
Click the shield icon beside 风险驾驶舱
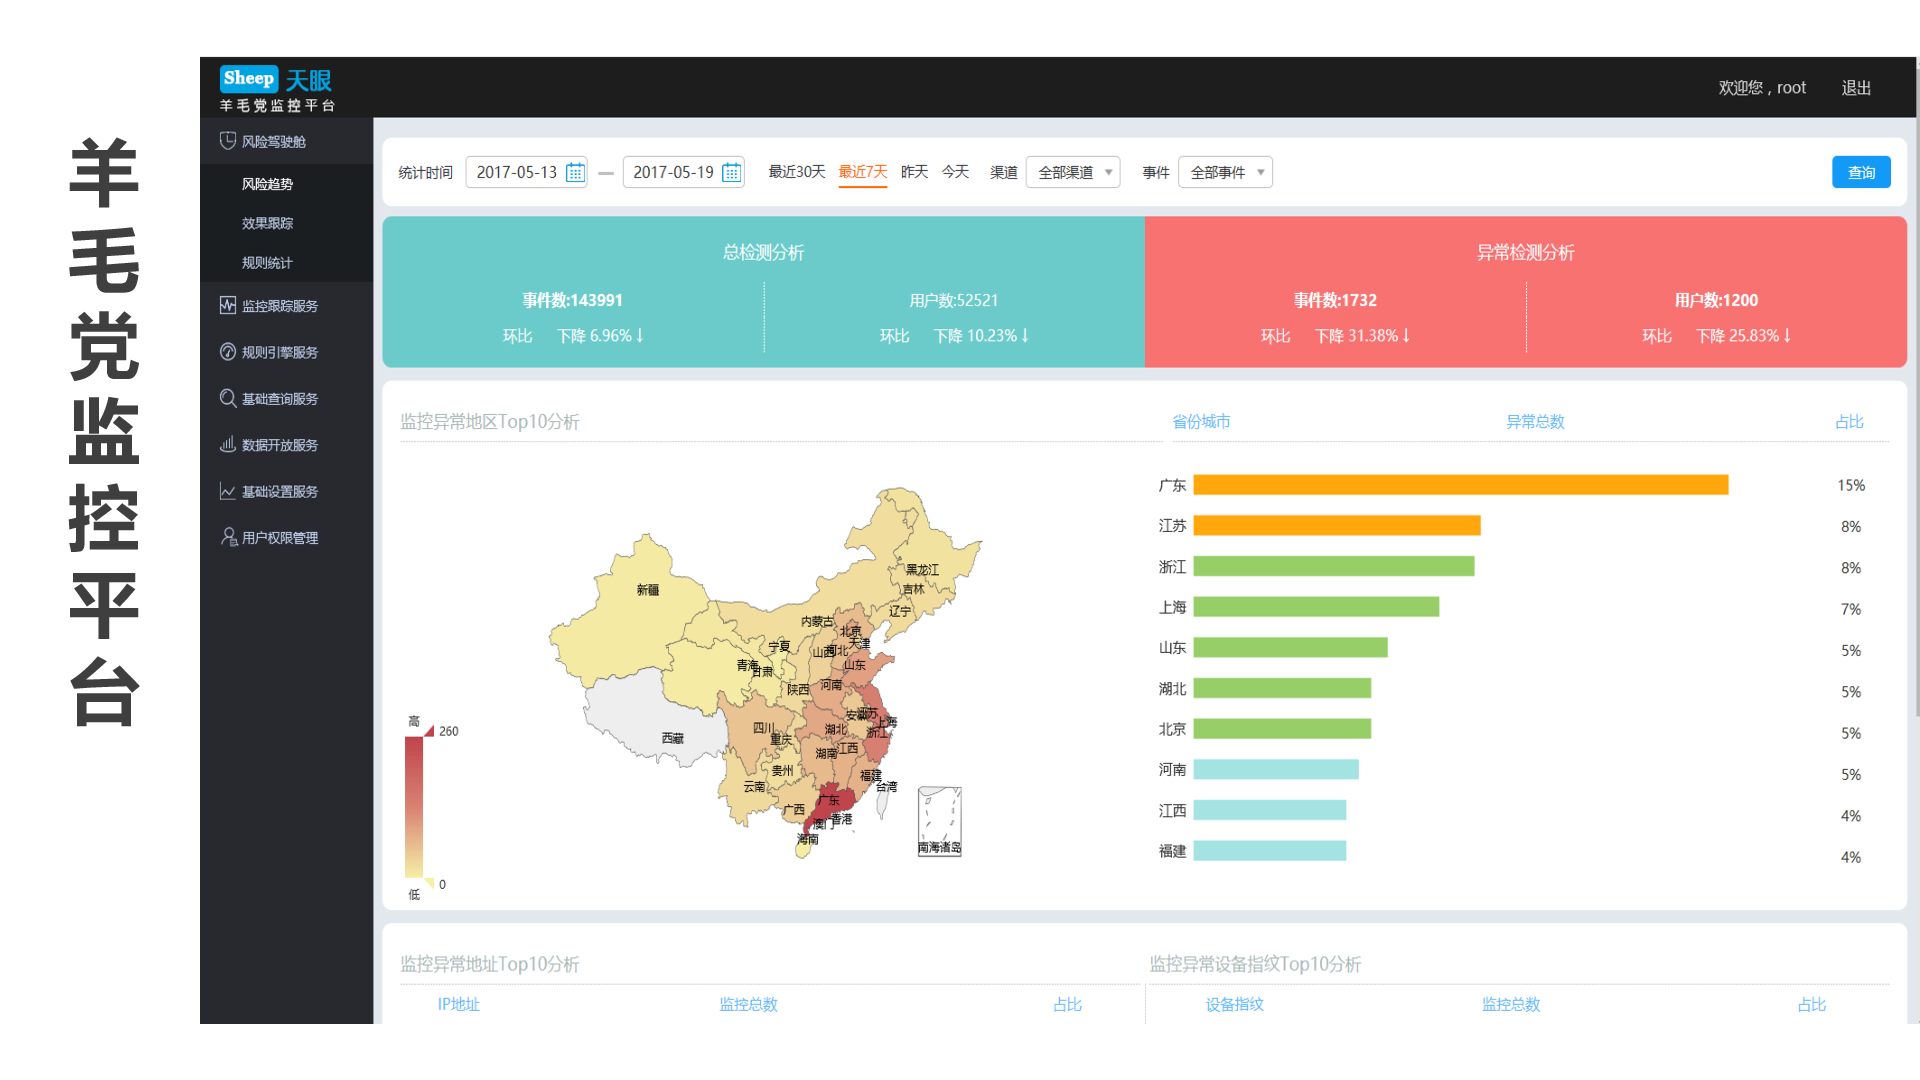coord(228,141)
